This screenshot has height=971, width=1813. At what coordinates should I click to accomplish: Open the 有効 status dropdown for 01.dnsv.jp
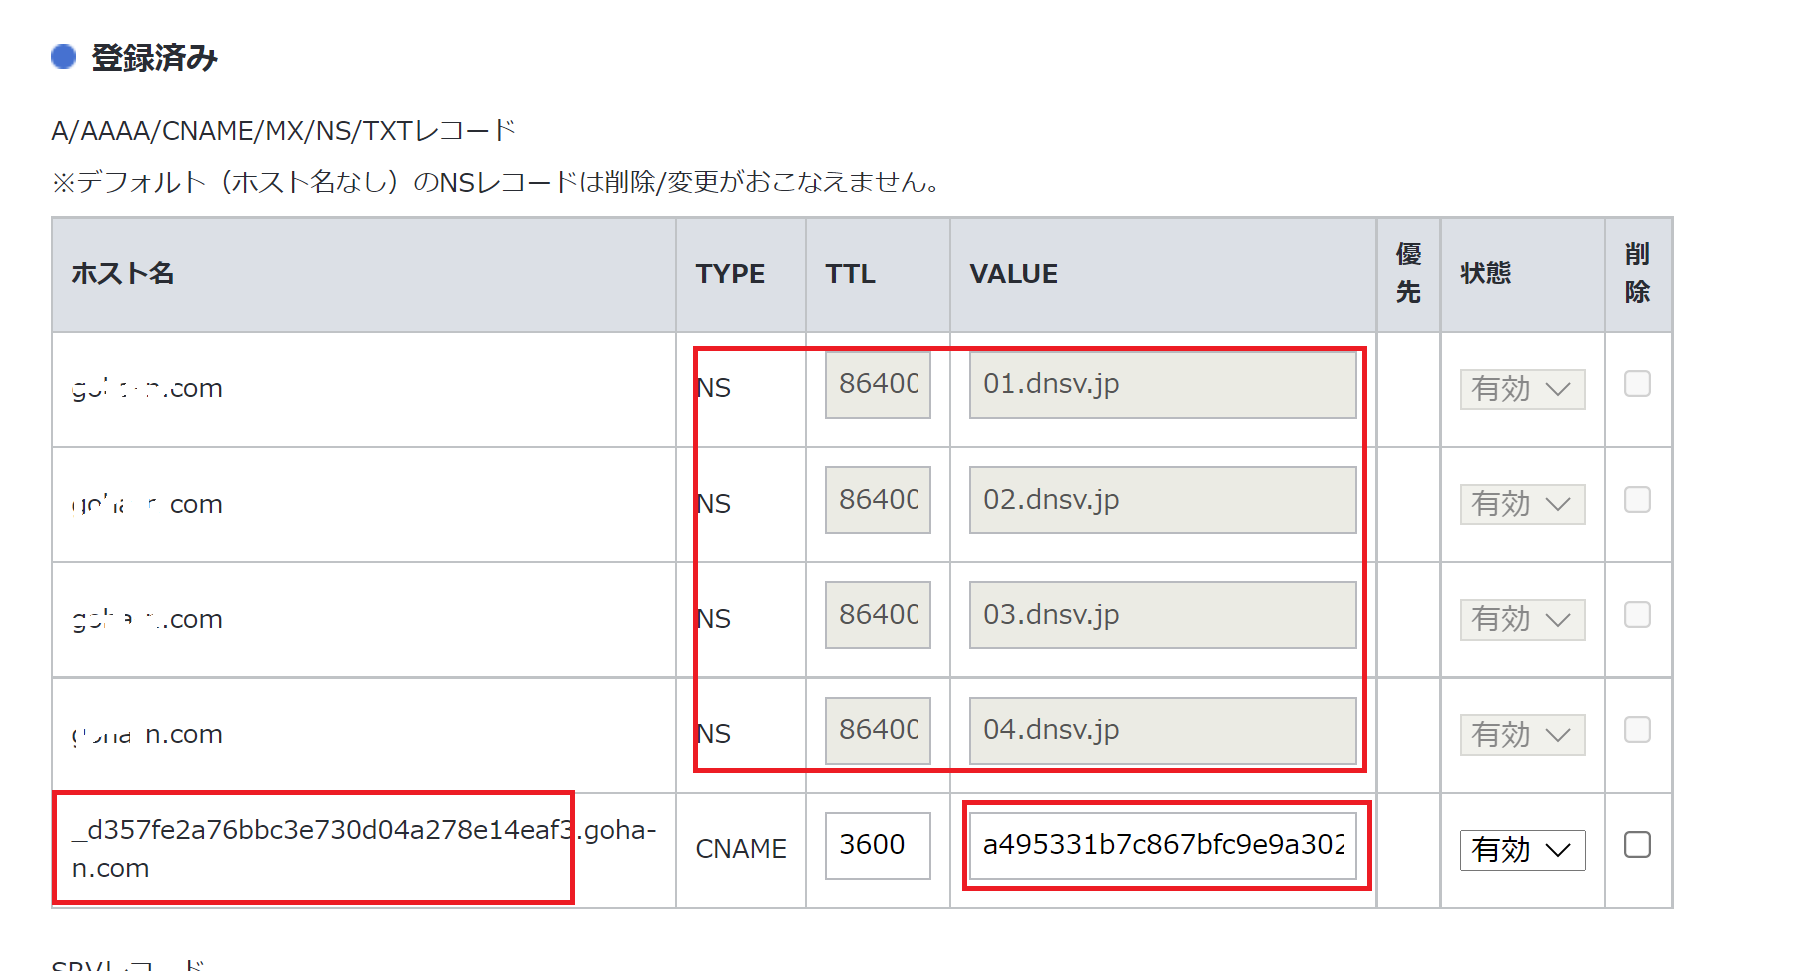[x=1522, y=389]
